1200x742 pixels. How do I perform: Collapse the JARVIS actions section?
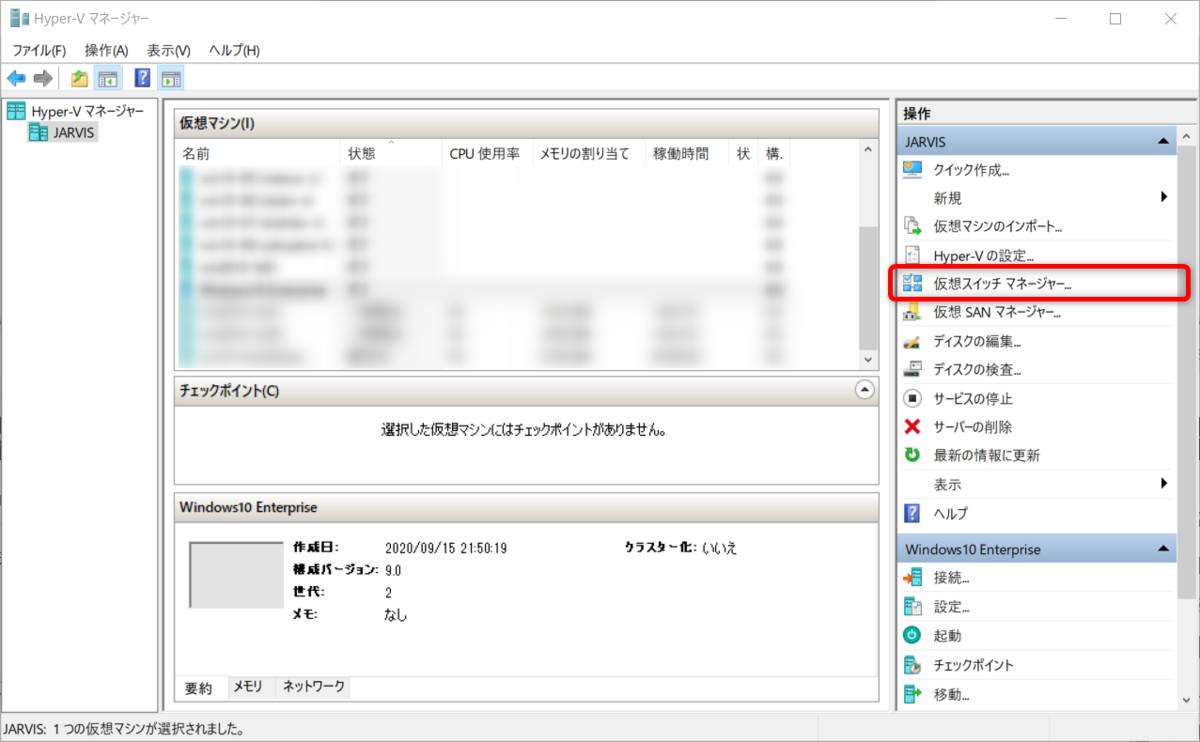[1163, 142]
